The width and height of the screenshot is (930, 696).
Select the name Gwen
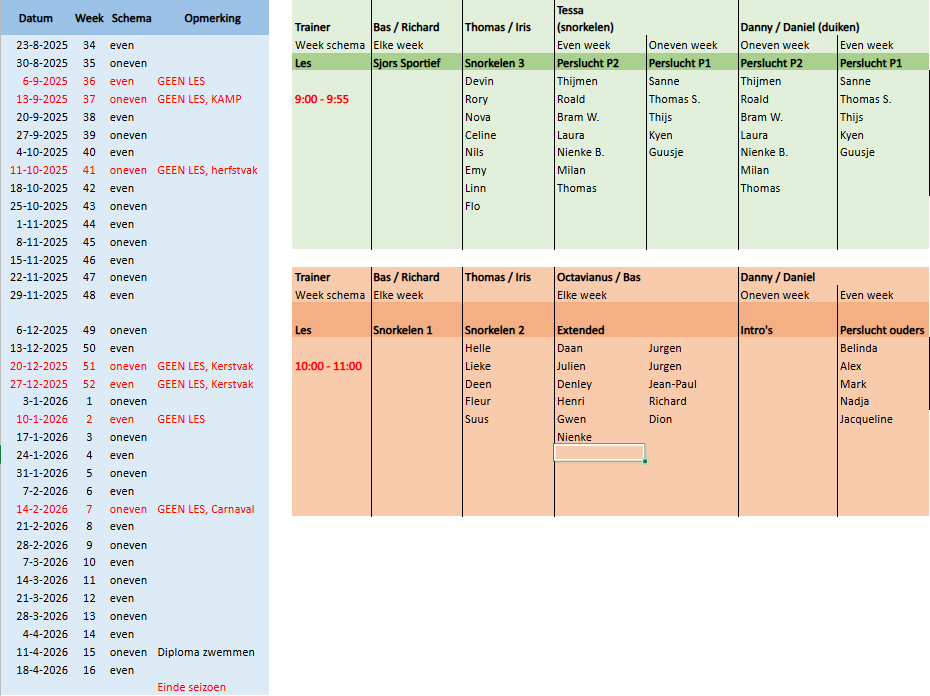571,419
